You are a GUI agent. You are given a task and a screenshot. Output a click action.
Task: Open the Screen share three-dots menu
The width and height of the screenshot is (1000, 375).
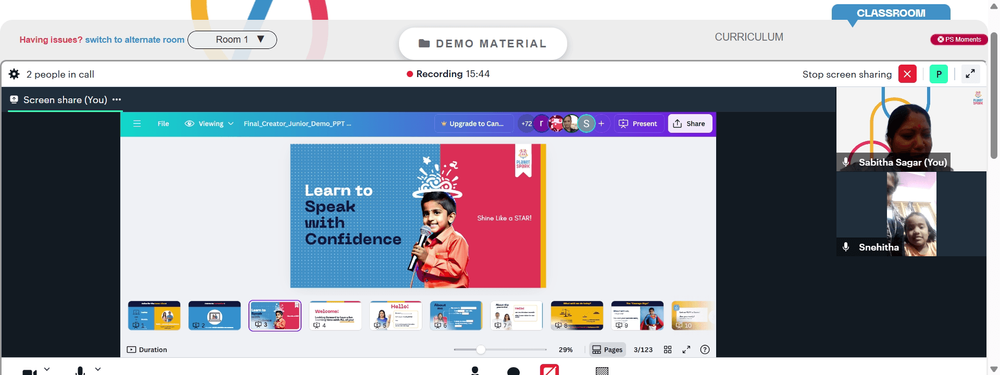tap(117, 100)
